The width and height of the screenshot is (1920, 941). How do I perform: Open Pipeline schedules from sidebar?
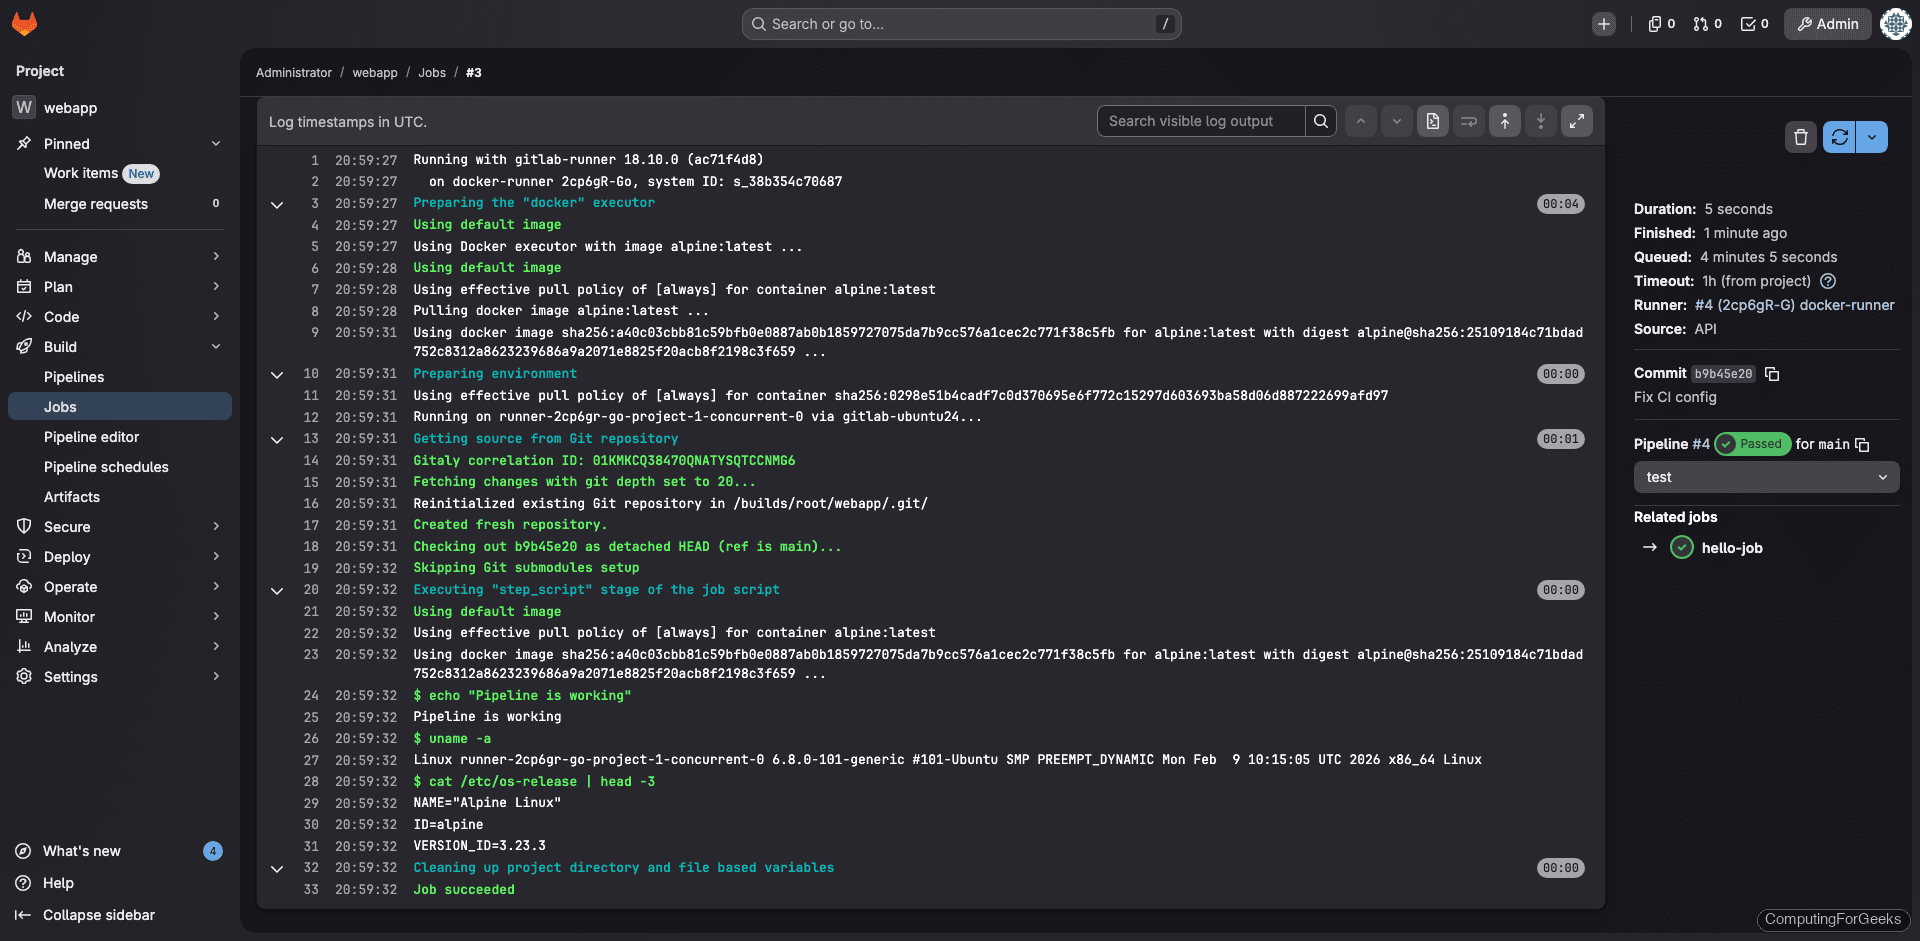[x=106, y=467]
